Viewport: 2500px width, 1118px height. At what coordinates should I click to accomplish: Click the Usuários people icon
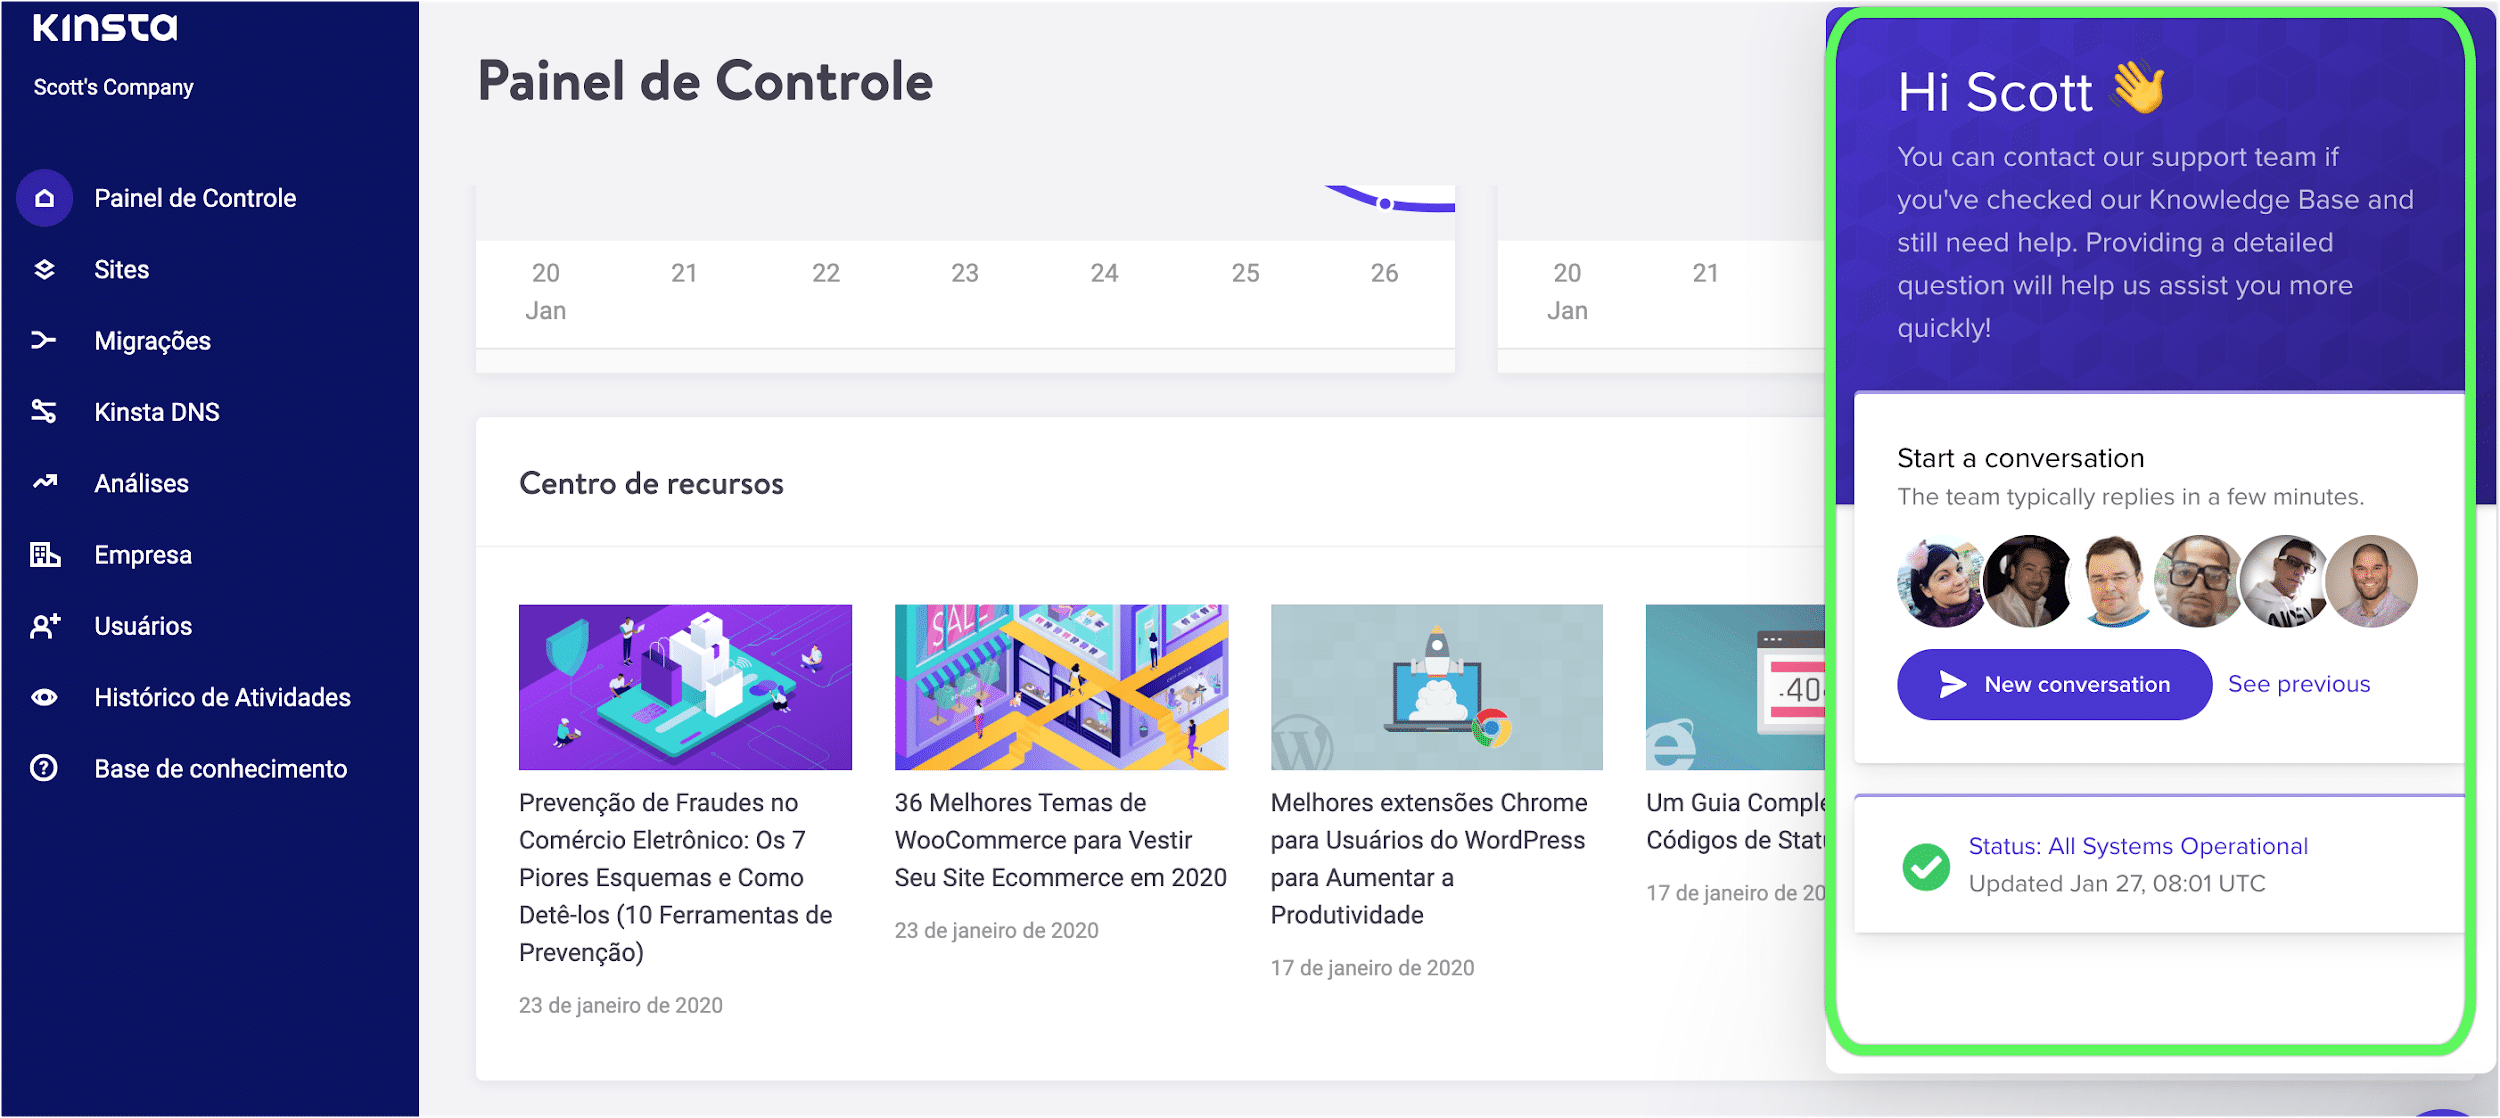[43, 625]
